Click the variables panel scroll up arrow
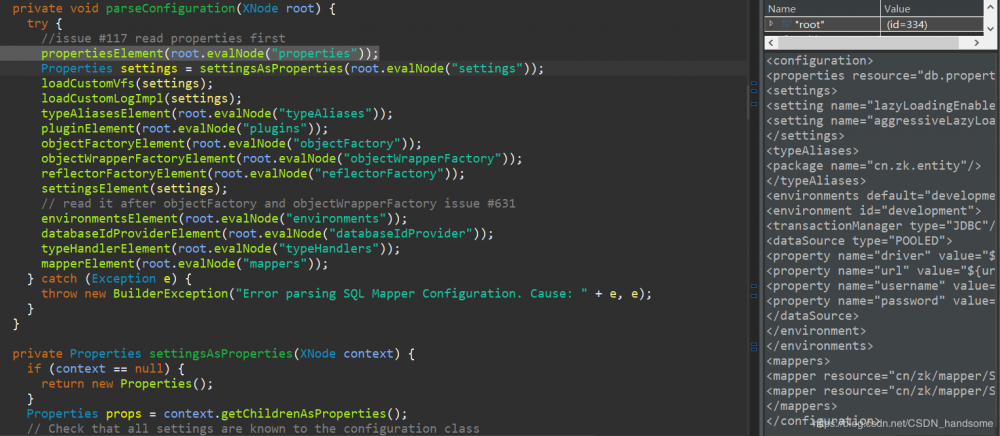This screenshot has height=436, width=1000. [x=991, y=8]
